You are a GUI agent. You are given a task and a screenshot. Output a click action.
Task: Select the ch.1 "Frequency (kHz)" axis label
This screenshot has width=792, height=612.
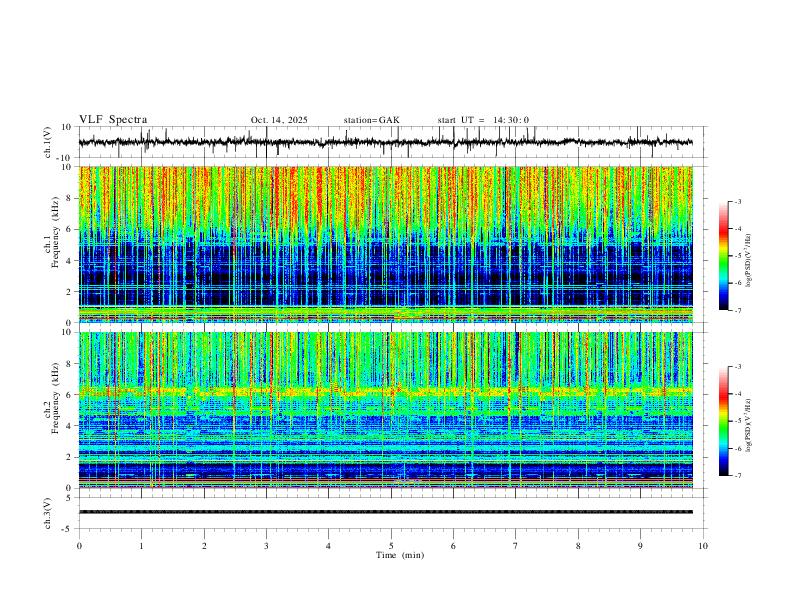pos(55,231)
